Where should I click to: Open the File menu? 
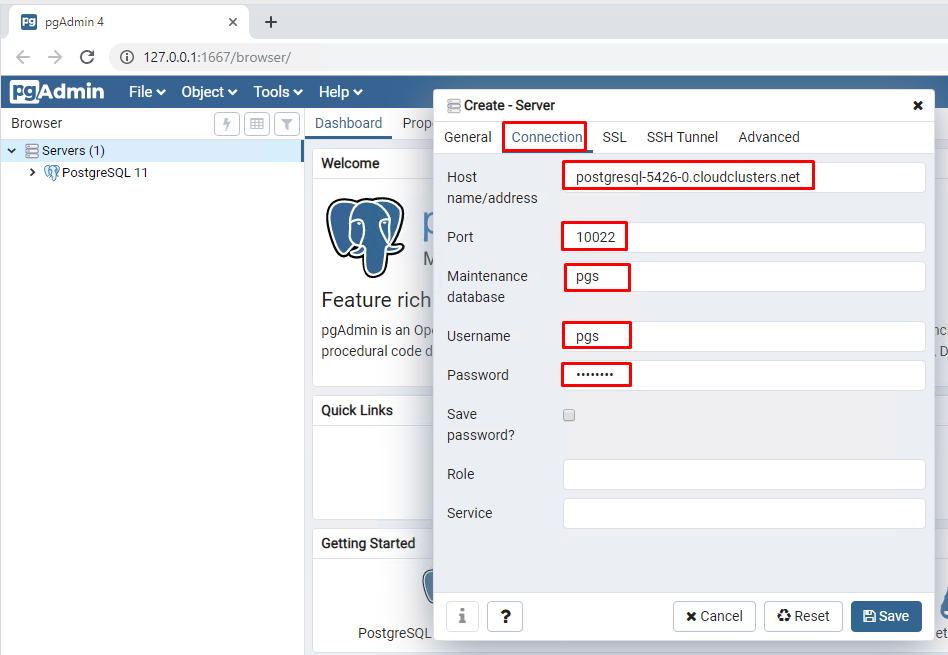[146, 92]
